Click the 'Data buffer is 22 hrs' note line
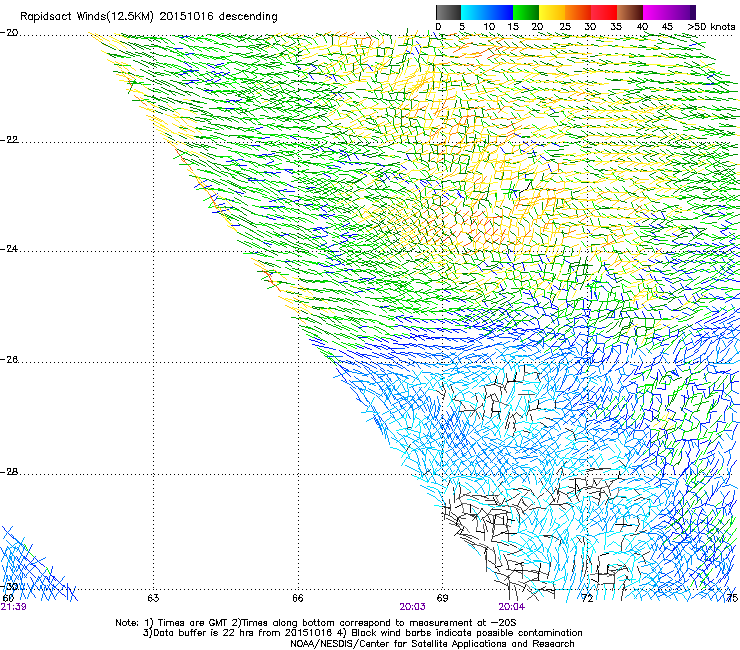Image resolution: width=740 pixels, height=650 pixels. click(362, 633)
